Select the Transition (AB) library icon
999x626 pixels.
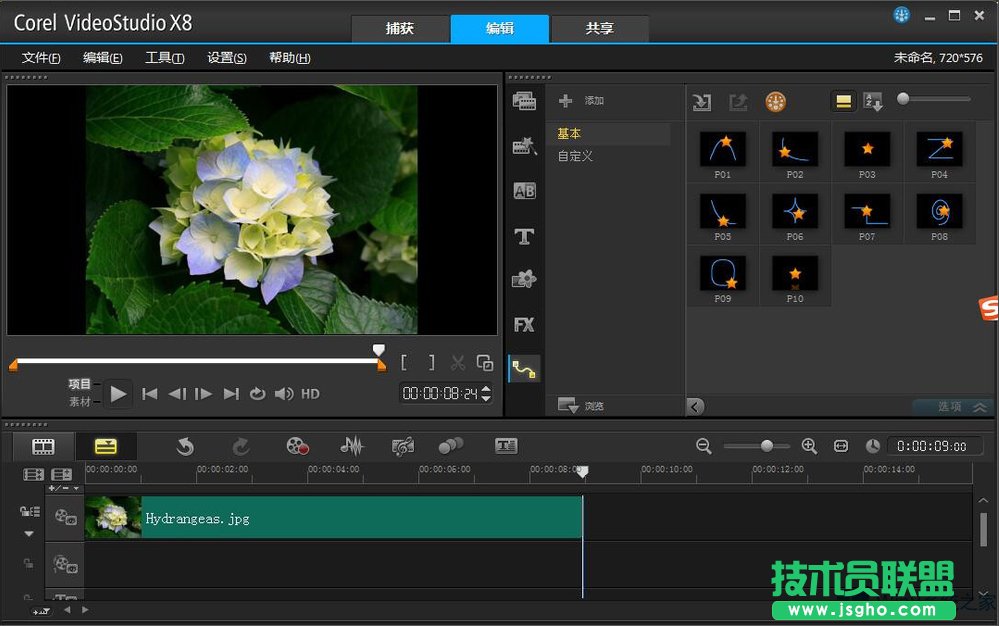pyautogui.click(x=524, y=191)
